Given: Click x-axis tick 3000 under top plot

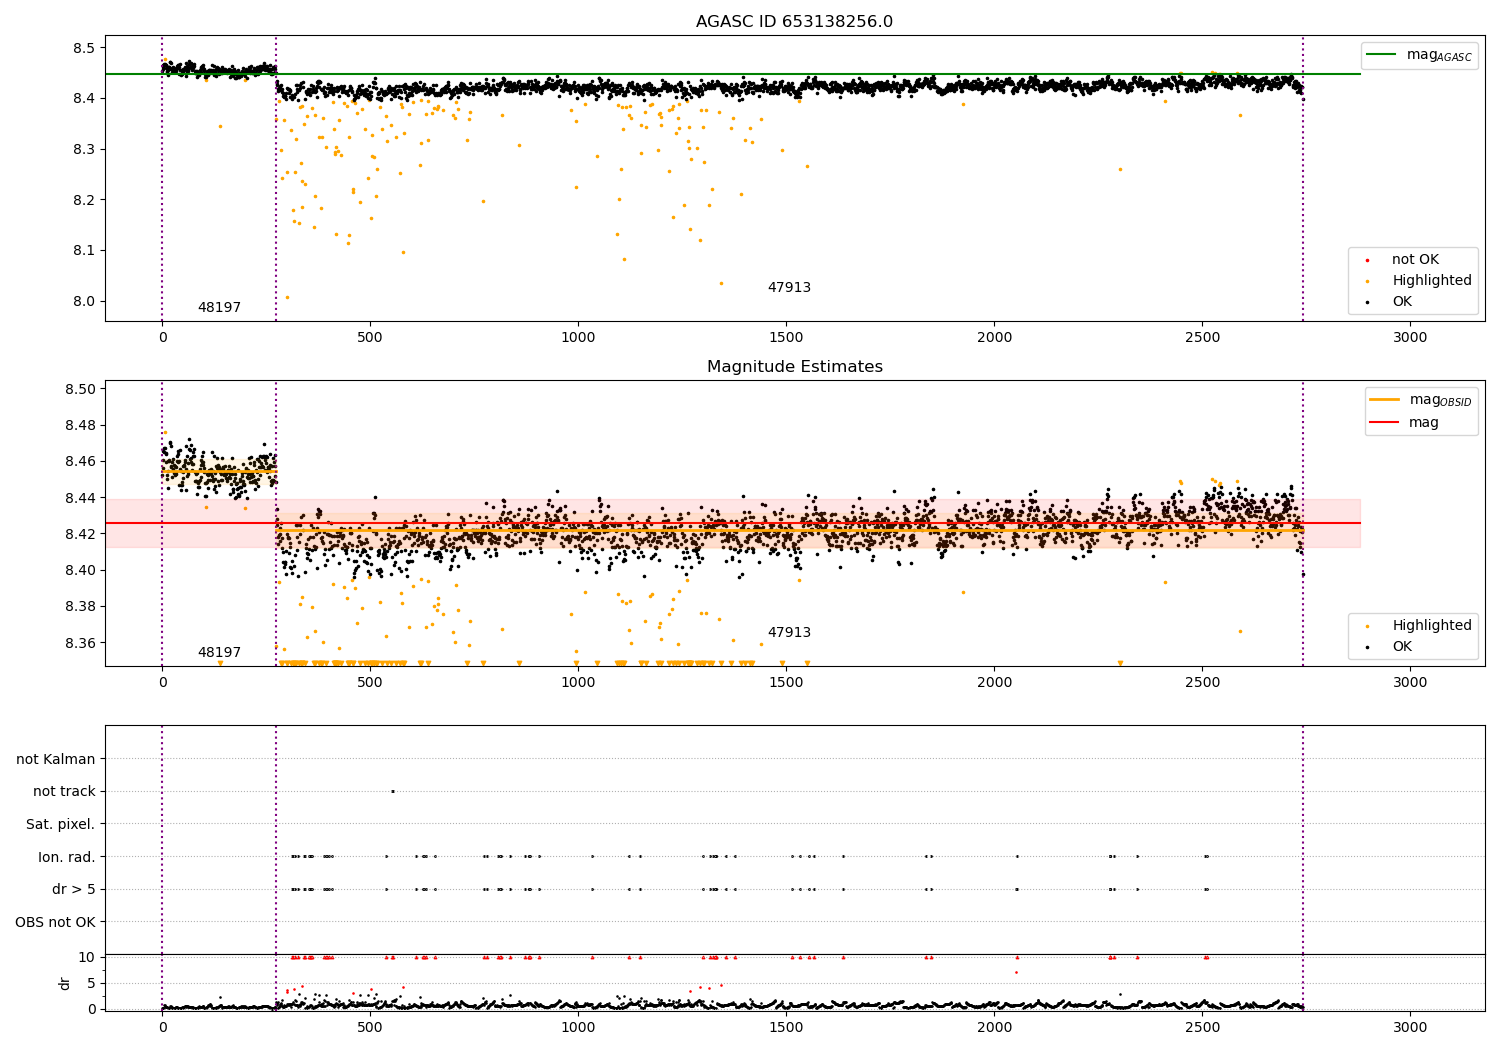Looking at the screenshot, I should (1410, 337).
